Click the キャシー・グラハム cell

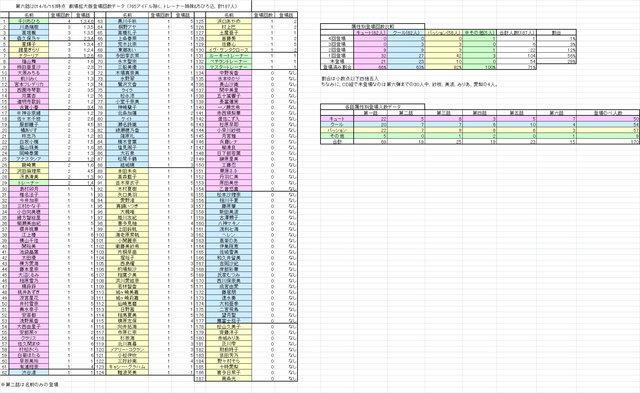coord(127,367)
